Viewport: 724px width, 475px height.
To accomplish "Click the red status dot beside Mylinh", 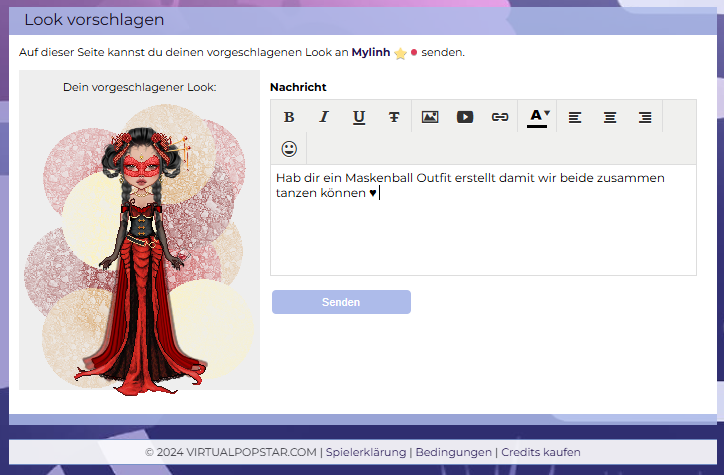I will pos(414,53).
